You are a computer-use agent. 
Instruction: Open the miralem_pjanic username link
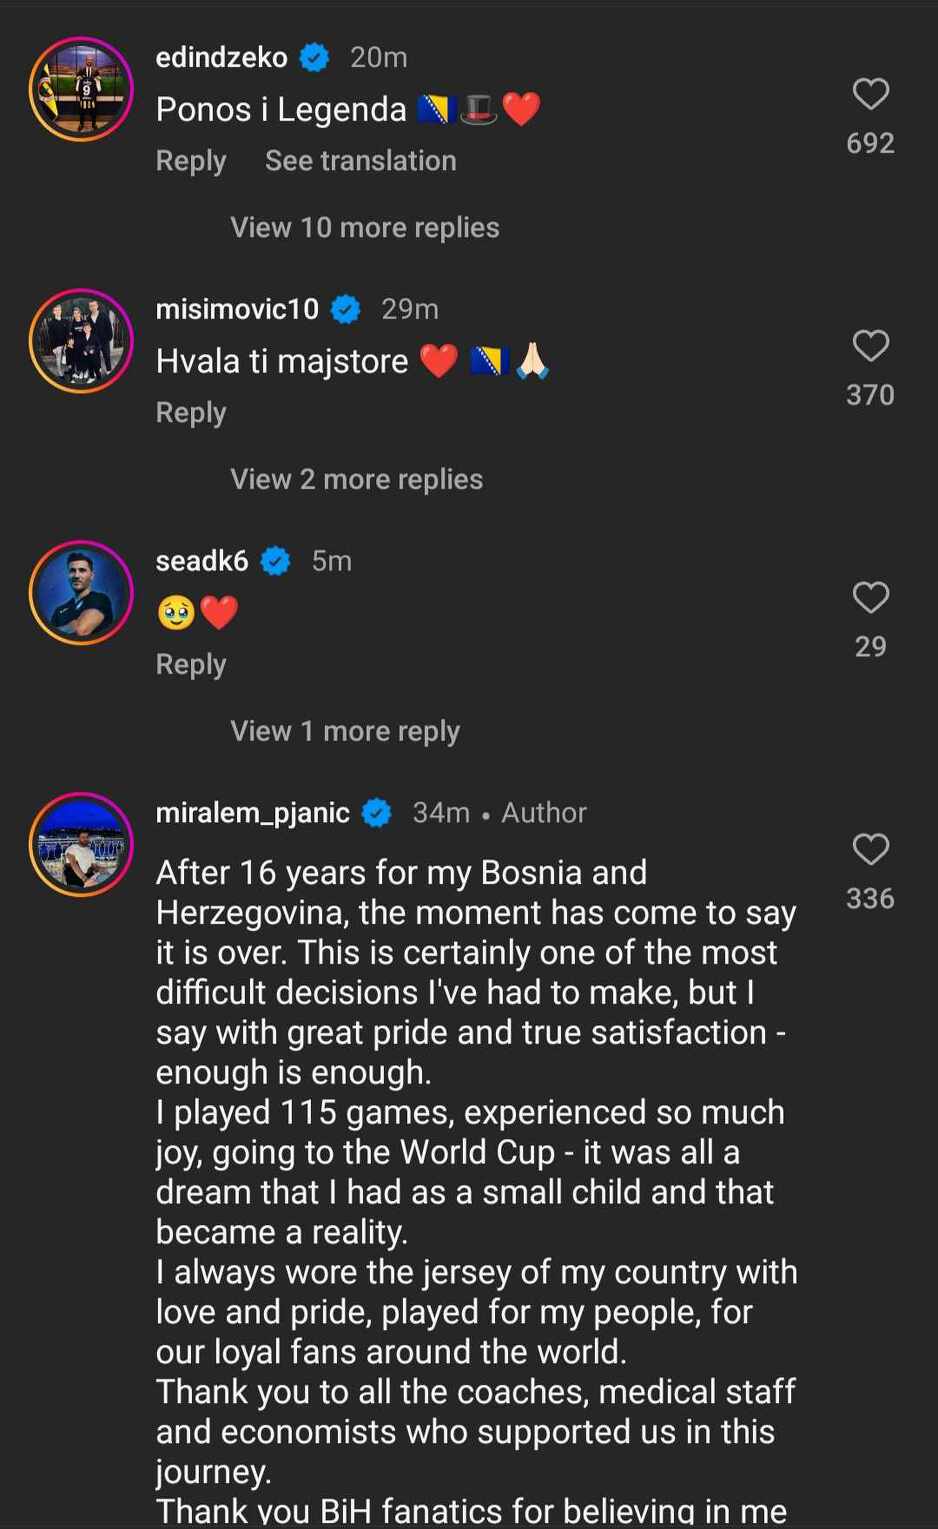pos(252,813)
